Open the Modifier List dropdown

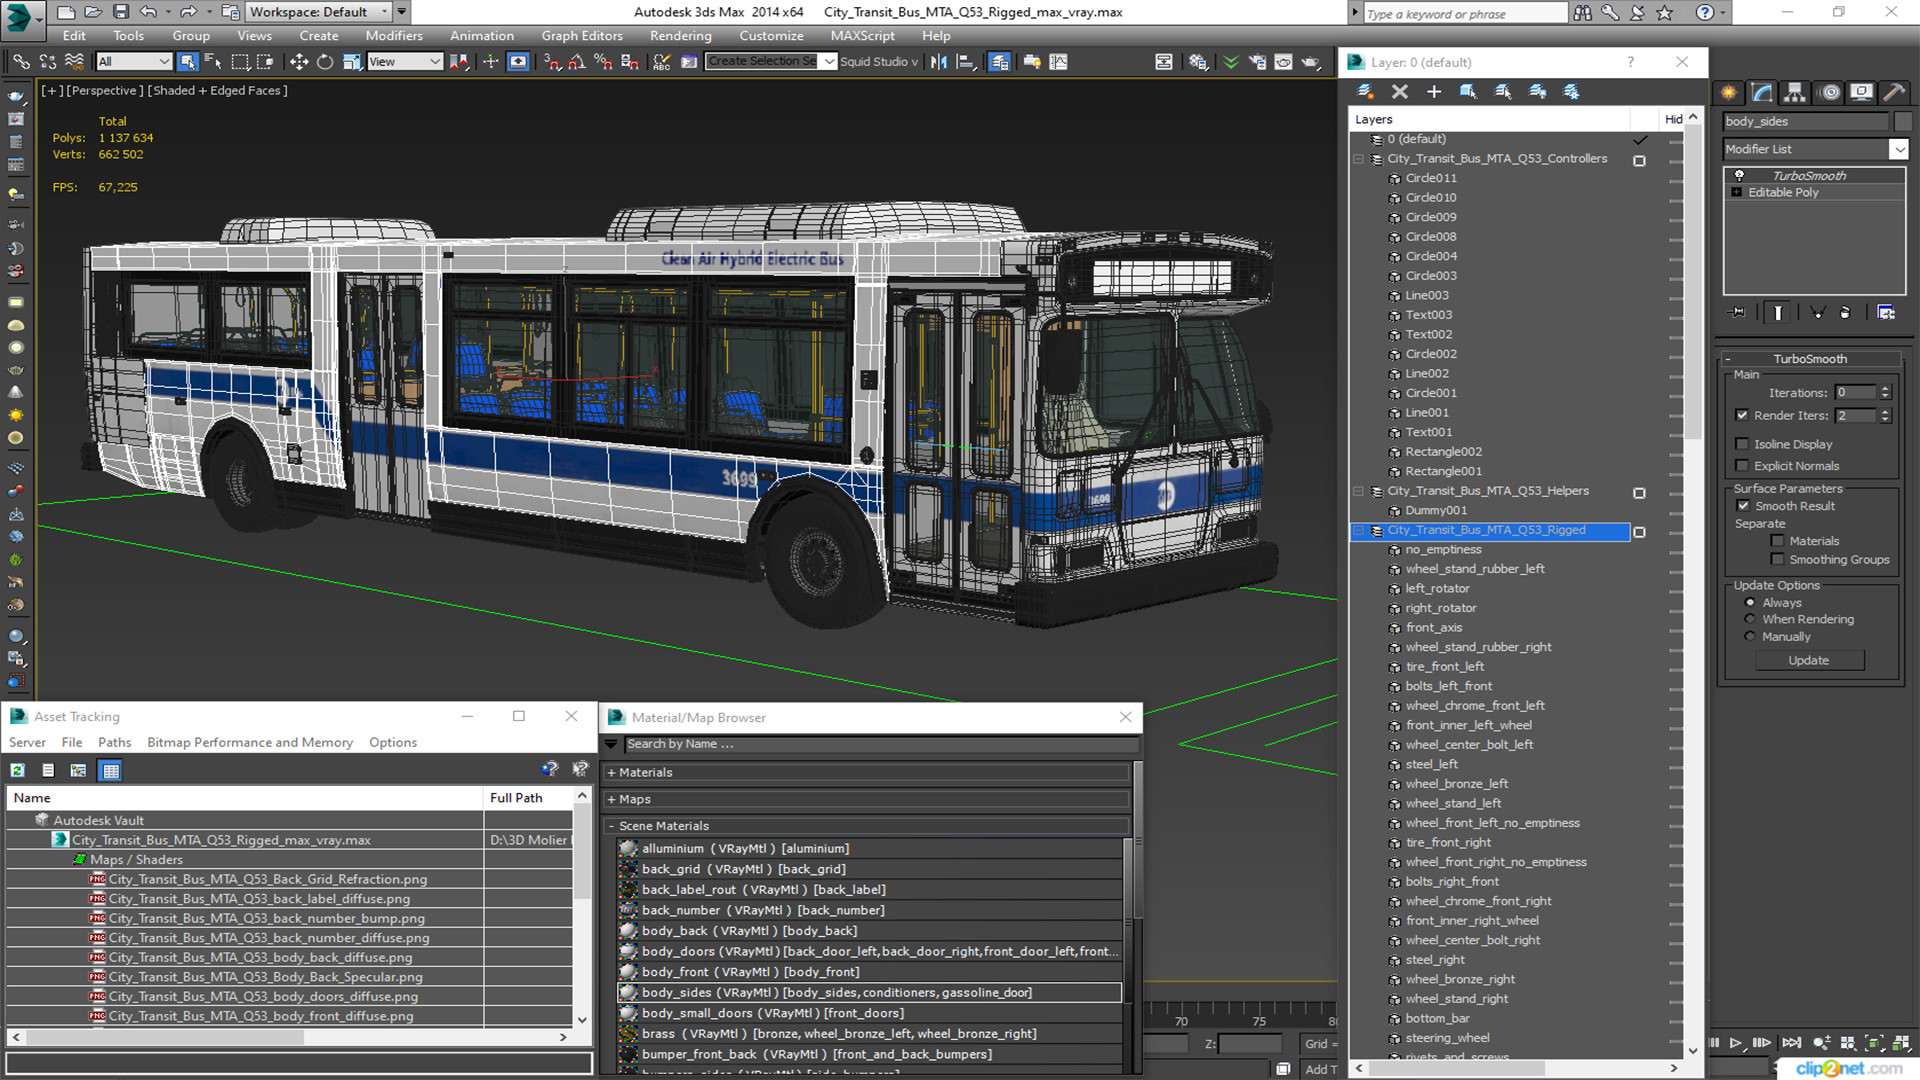(1898, 149)
